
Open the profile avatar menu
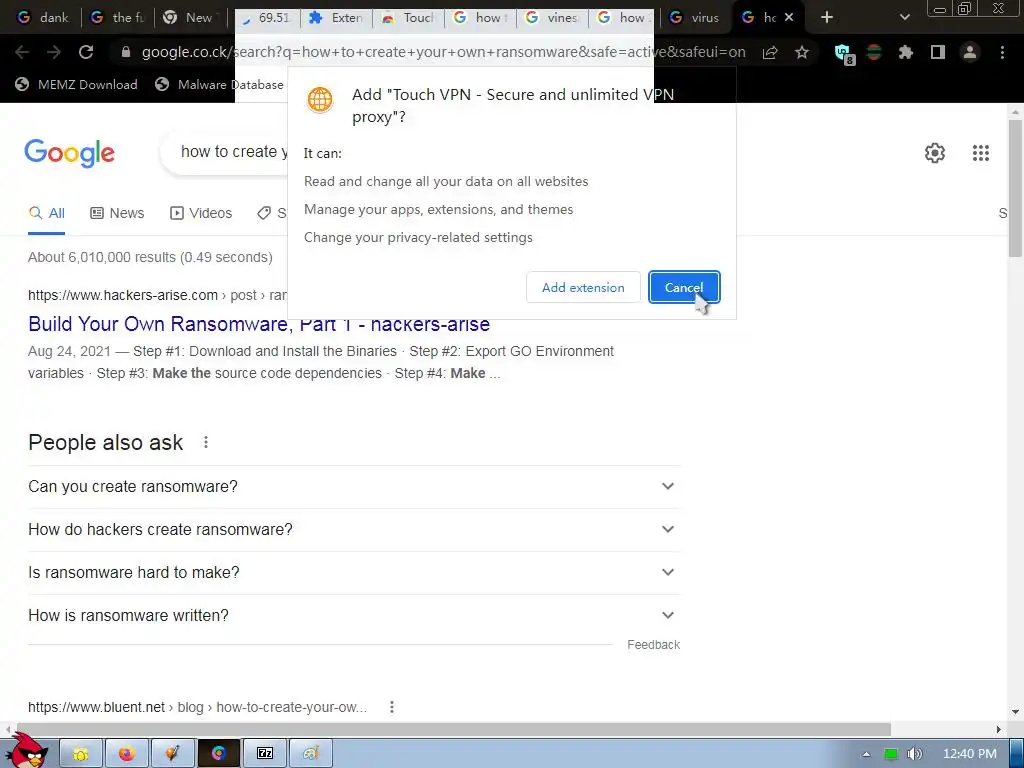970,52
